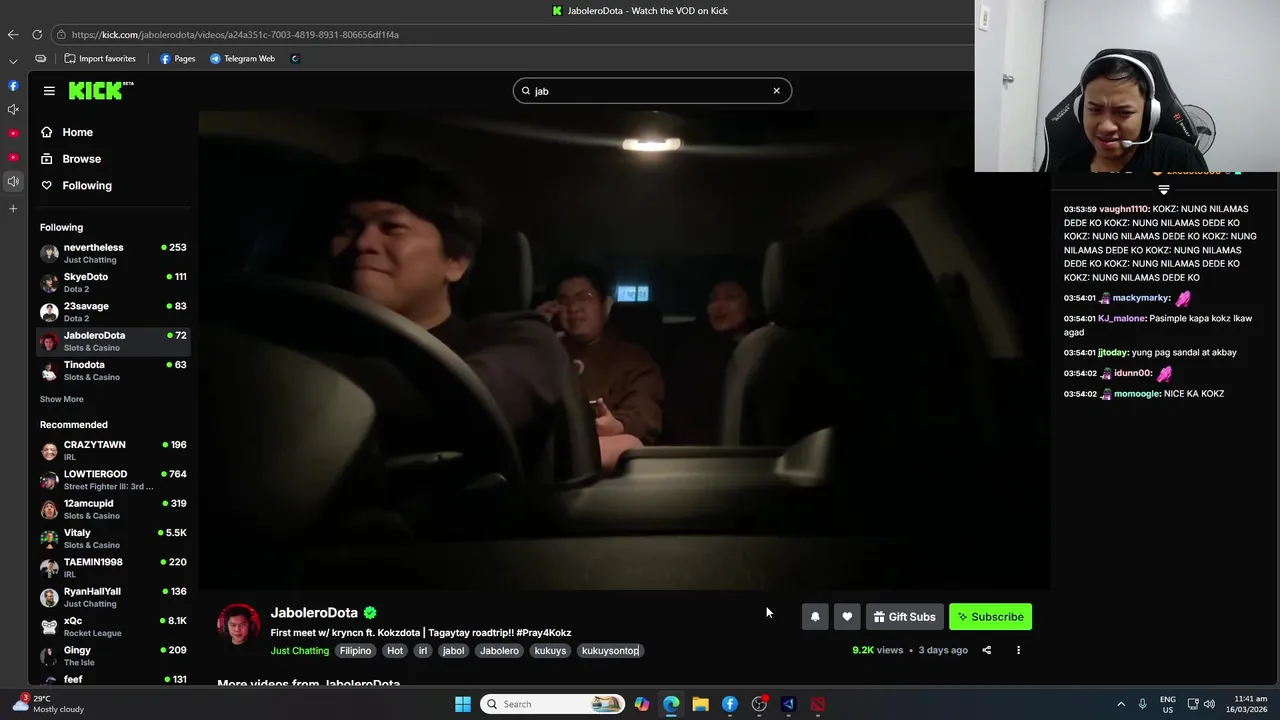Select the kukuysontop tag
1280x720 pixels.
pyautogui.click(x=610, y=651)
